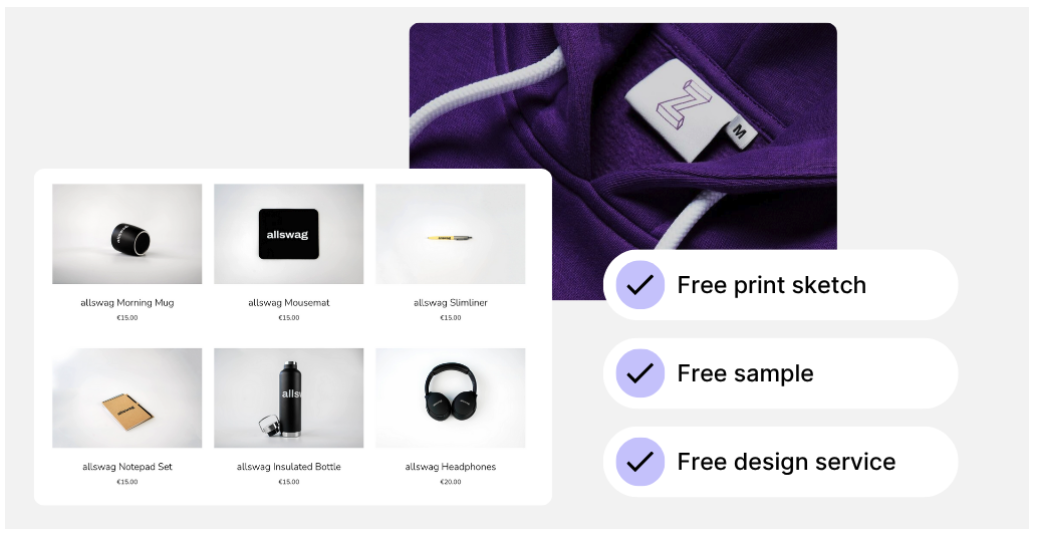Open the allswag Notepad Set image

point(127,398)
